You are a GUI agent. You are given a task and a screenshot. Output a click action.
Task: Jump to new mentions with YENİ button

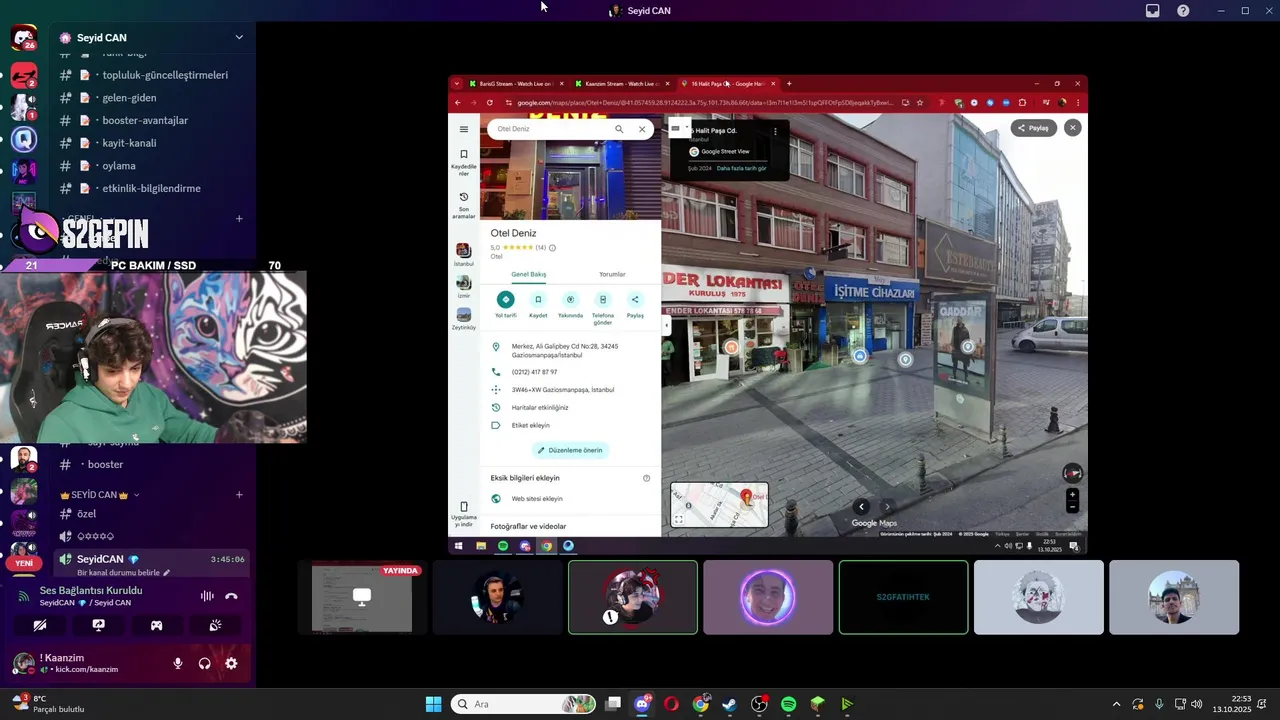point(24,563)
